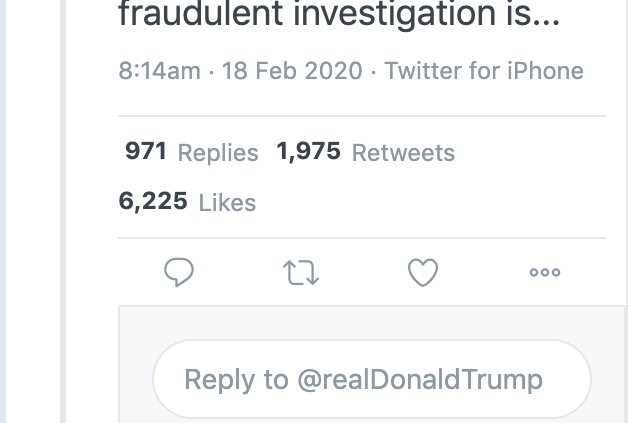This screenshot has width=628, height=423.
Task: Open the Twitter for iPhone source link
Action: pyautogui.click(x=484, y=71)
